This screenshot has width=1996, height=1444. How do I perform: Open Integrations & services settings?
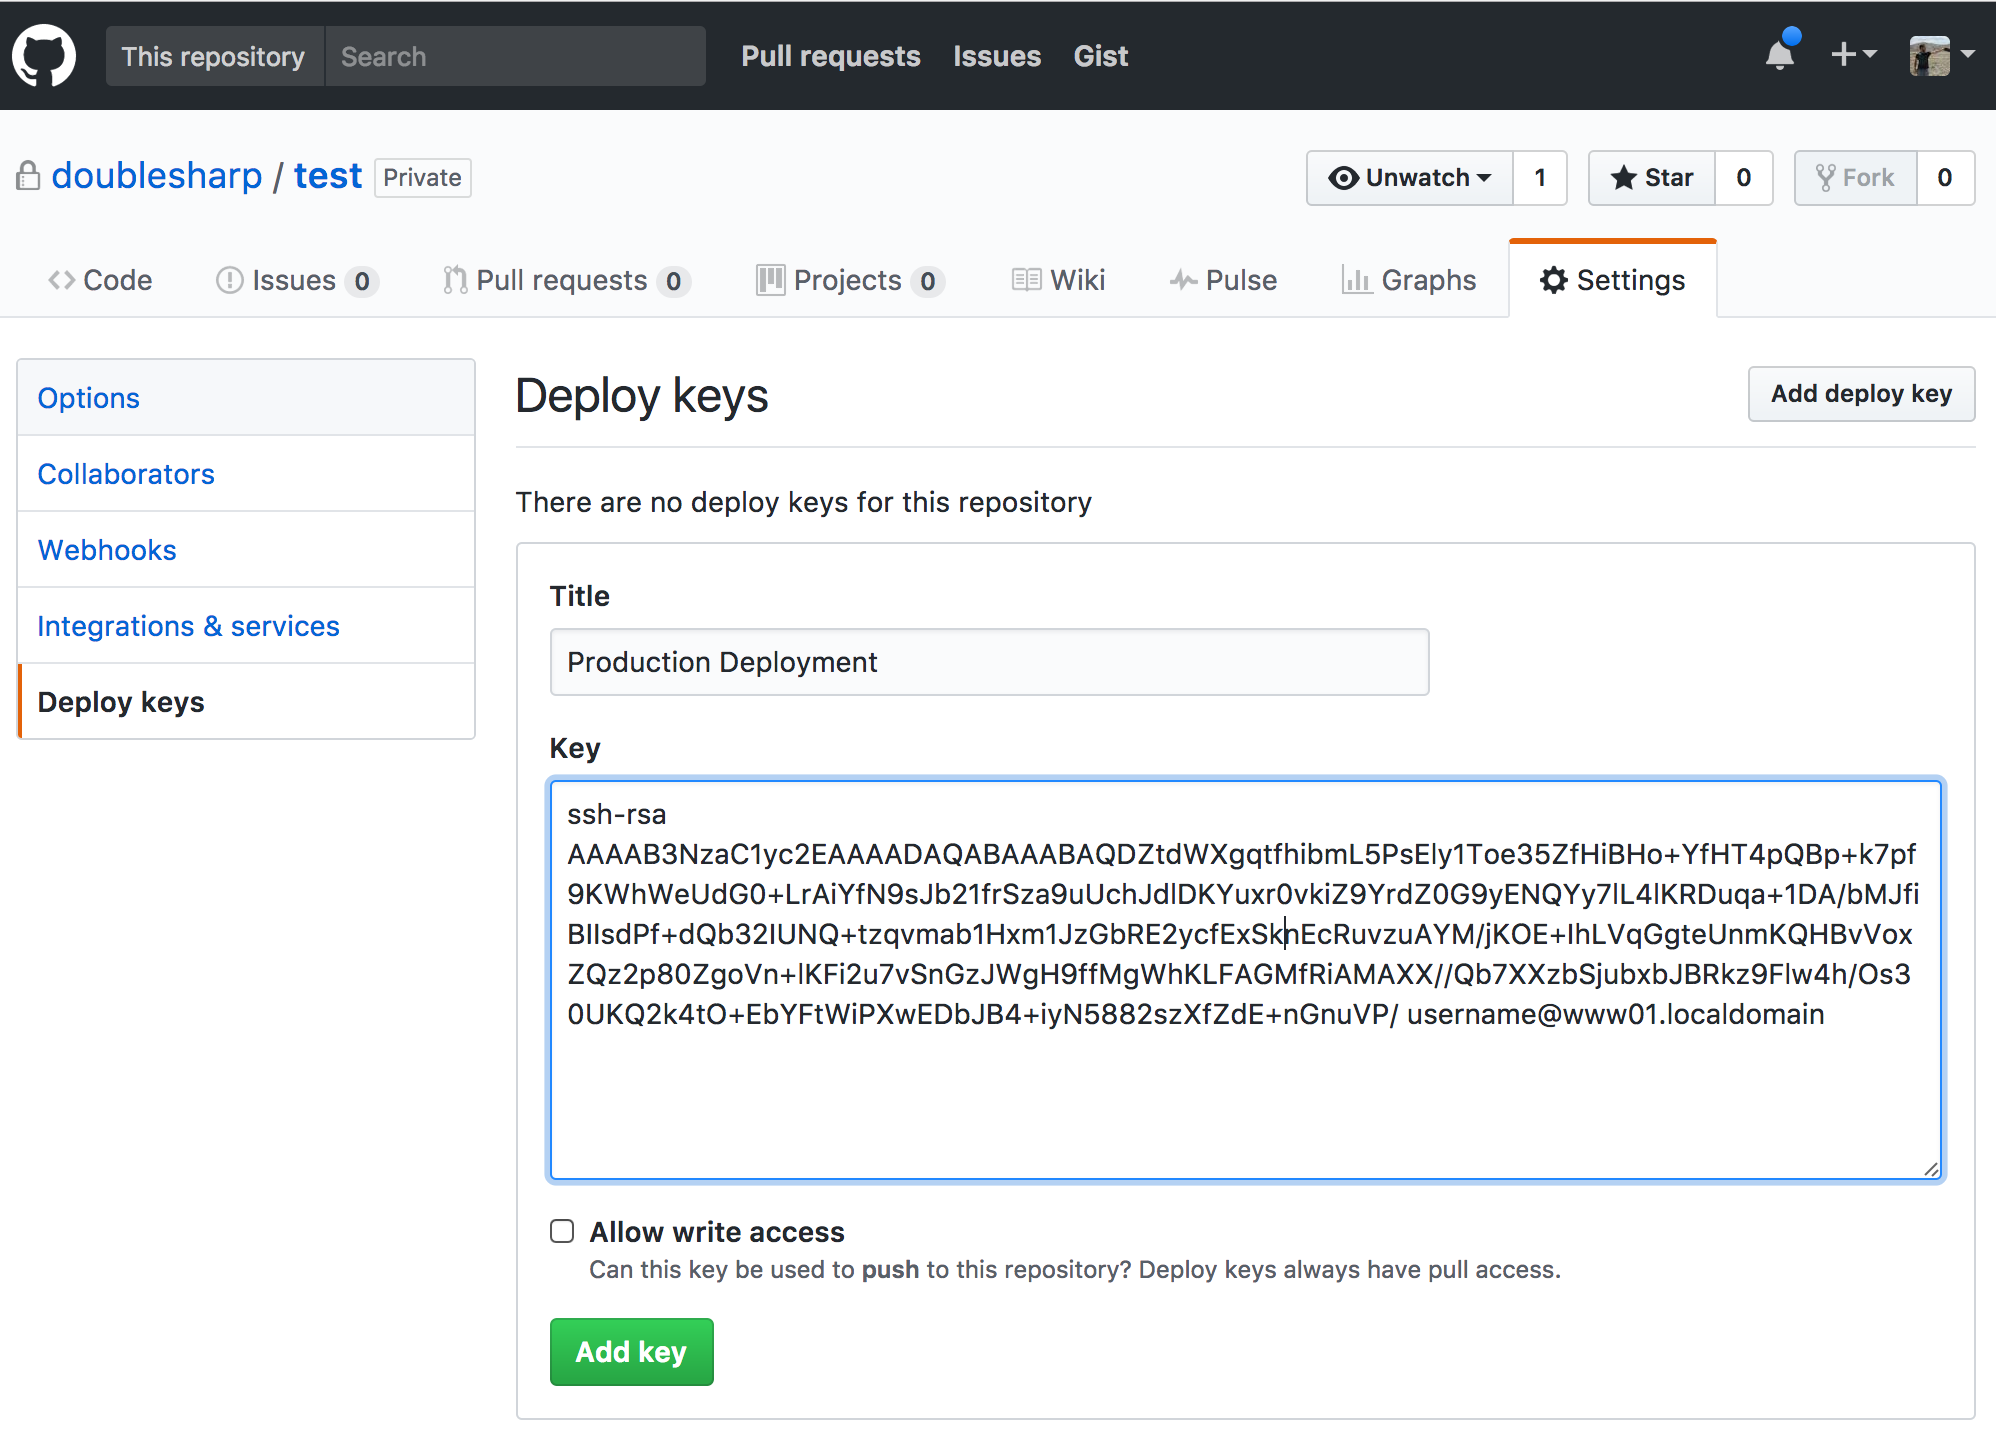246,626
